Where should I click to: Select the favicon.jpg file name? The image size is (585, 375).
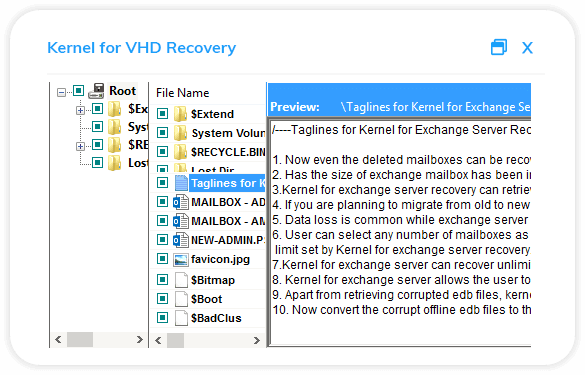pyautogui.click(x=220, y=259)
